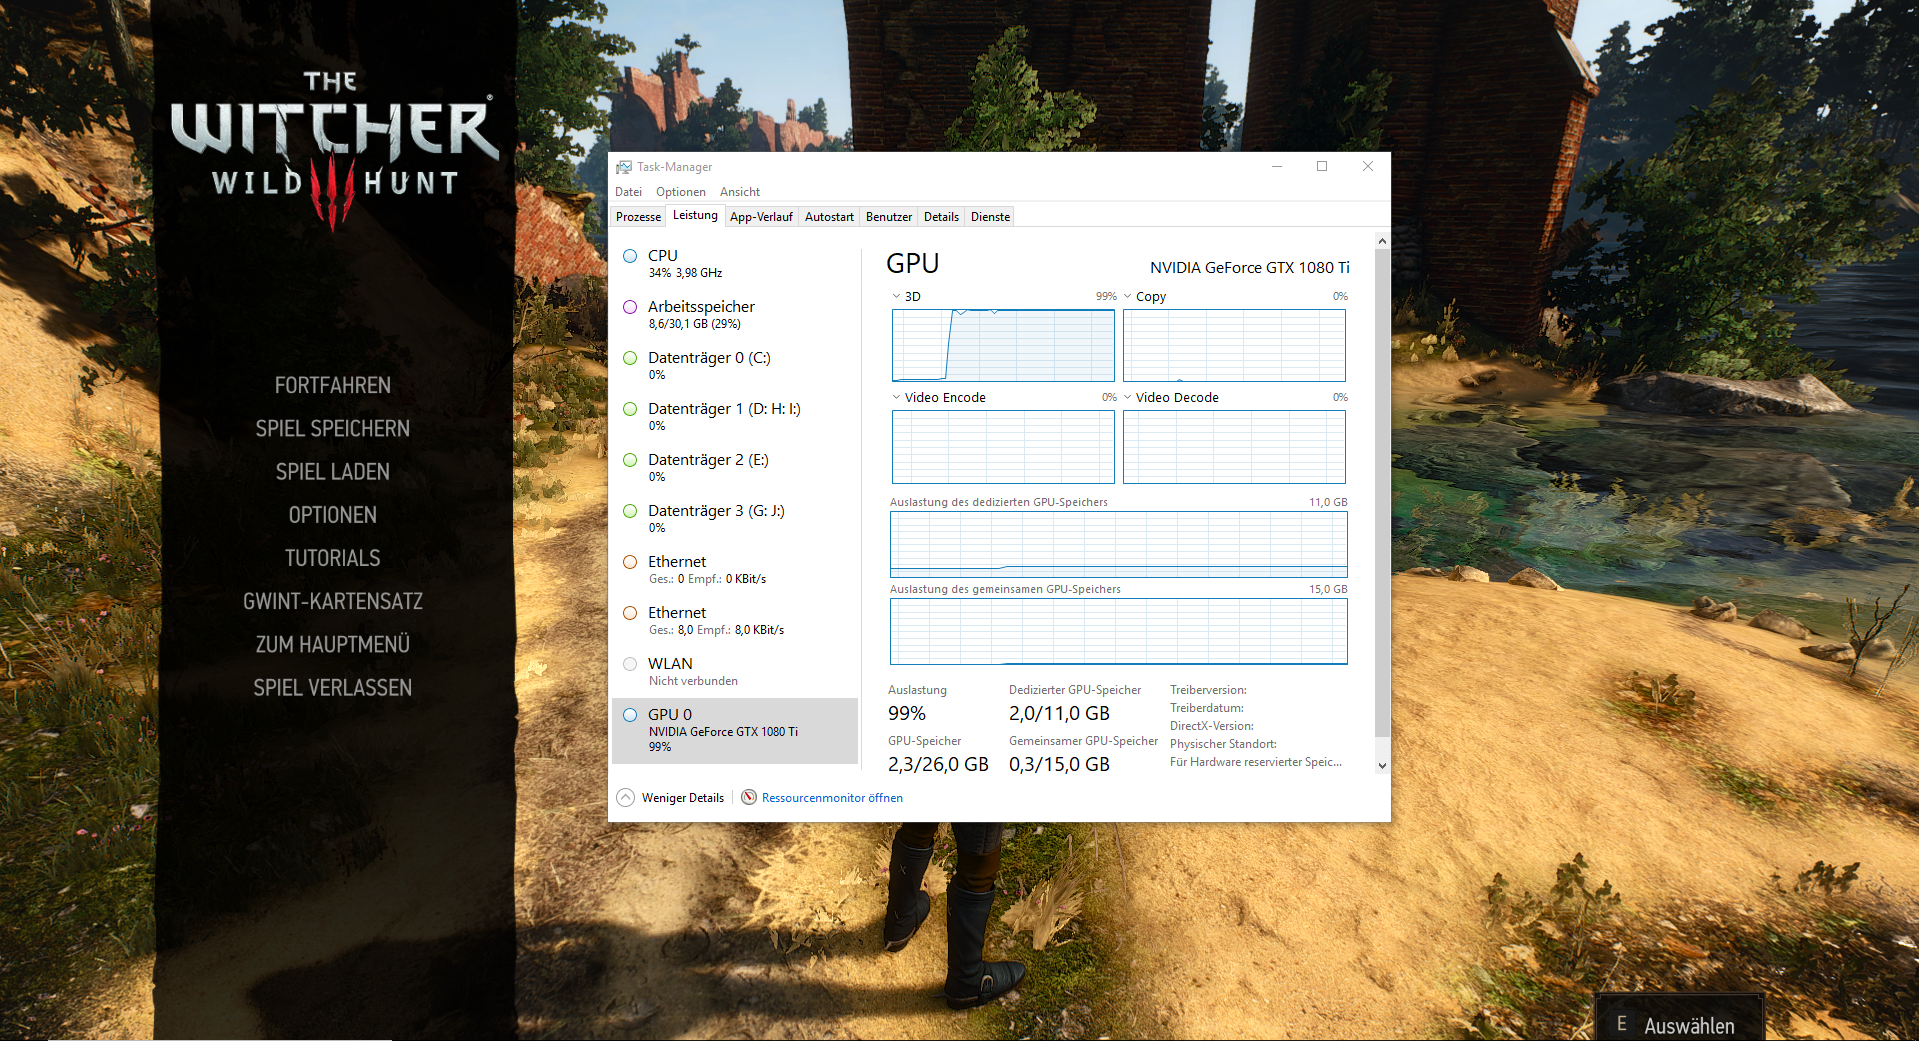Switch to the Dienste tab
The height and width of the screenshot is (1041, 1919).
click(x=989, y=215)
